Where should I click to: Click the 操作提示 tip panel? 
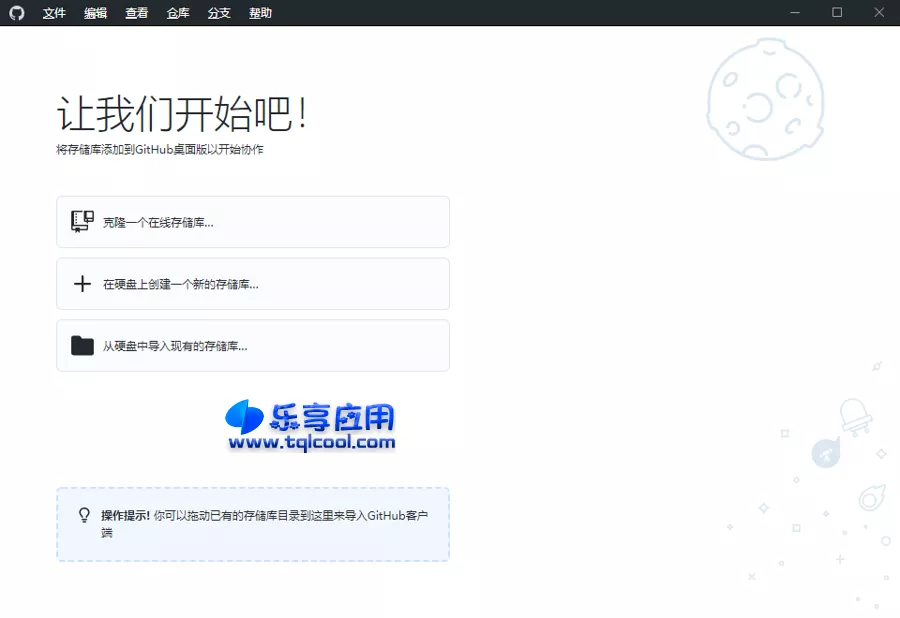(253, 522)
